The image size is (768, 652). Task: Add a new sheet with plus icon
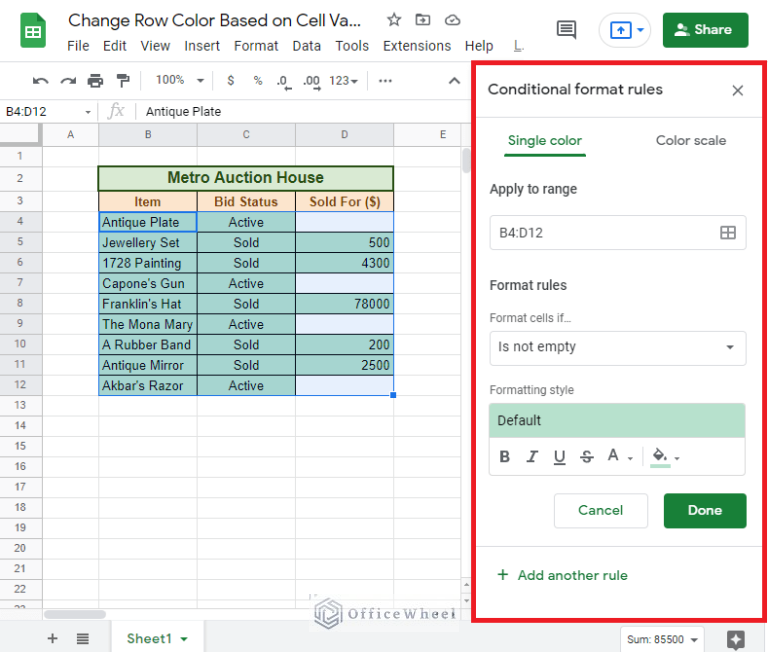click(52, 638)
